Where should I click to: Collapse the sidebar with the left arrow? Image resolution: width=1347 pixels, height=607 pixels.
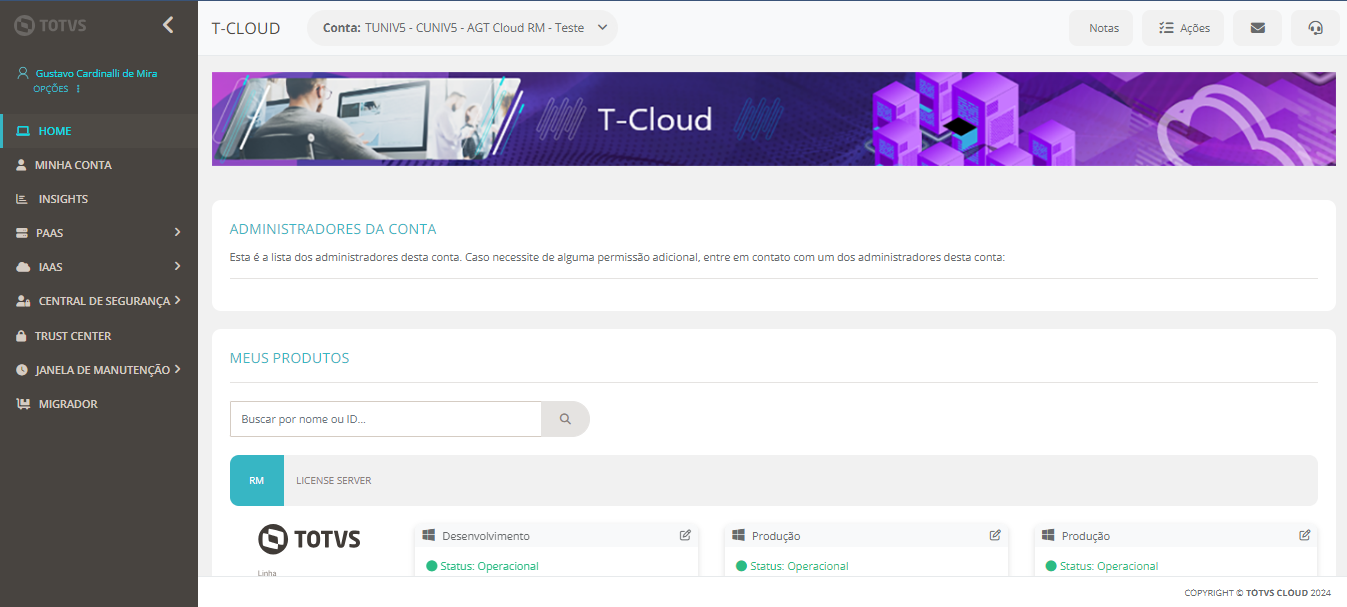click(x=168, y=25)
